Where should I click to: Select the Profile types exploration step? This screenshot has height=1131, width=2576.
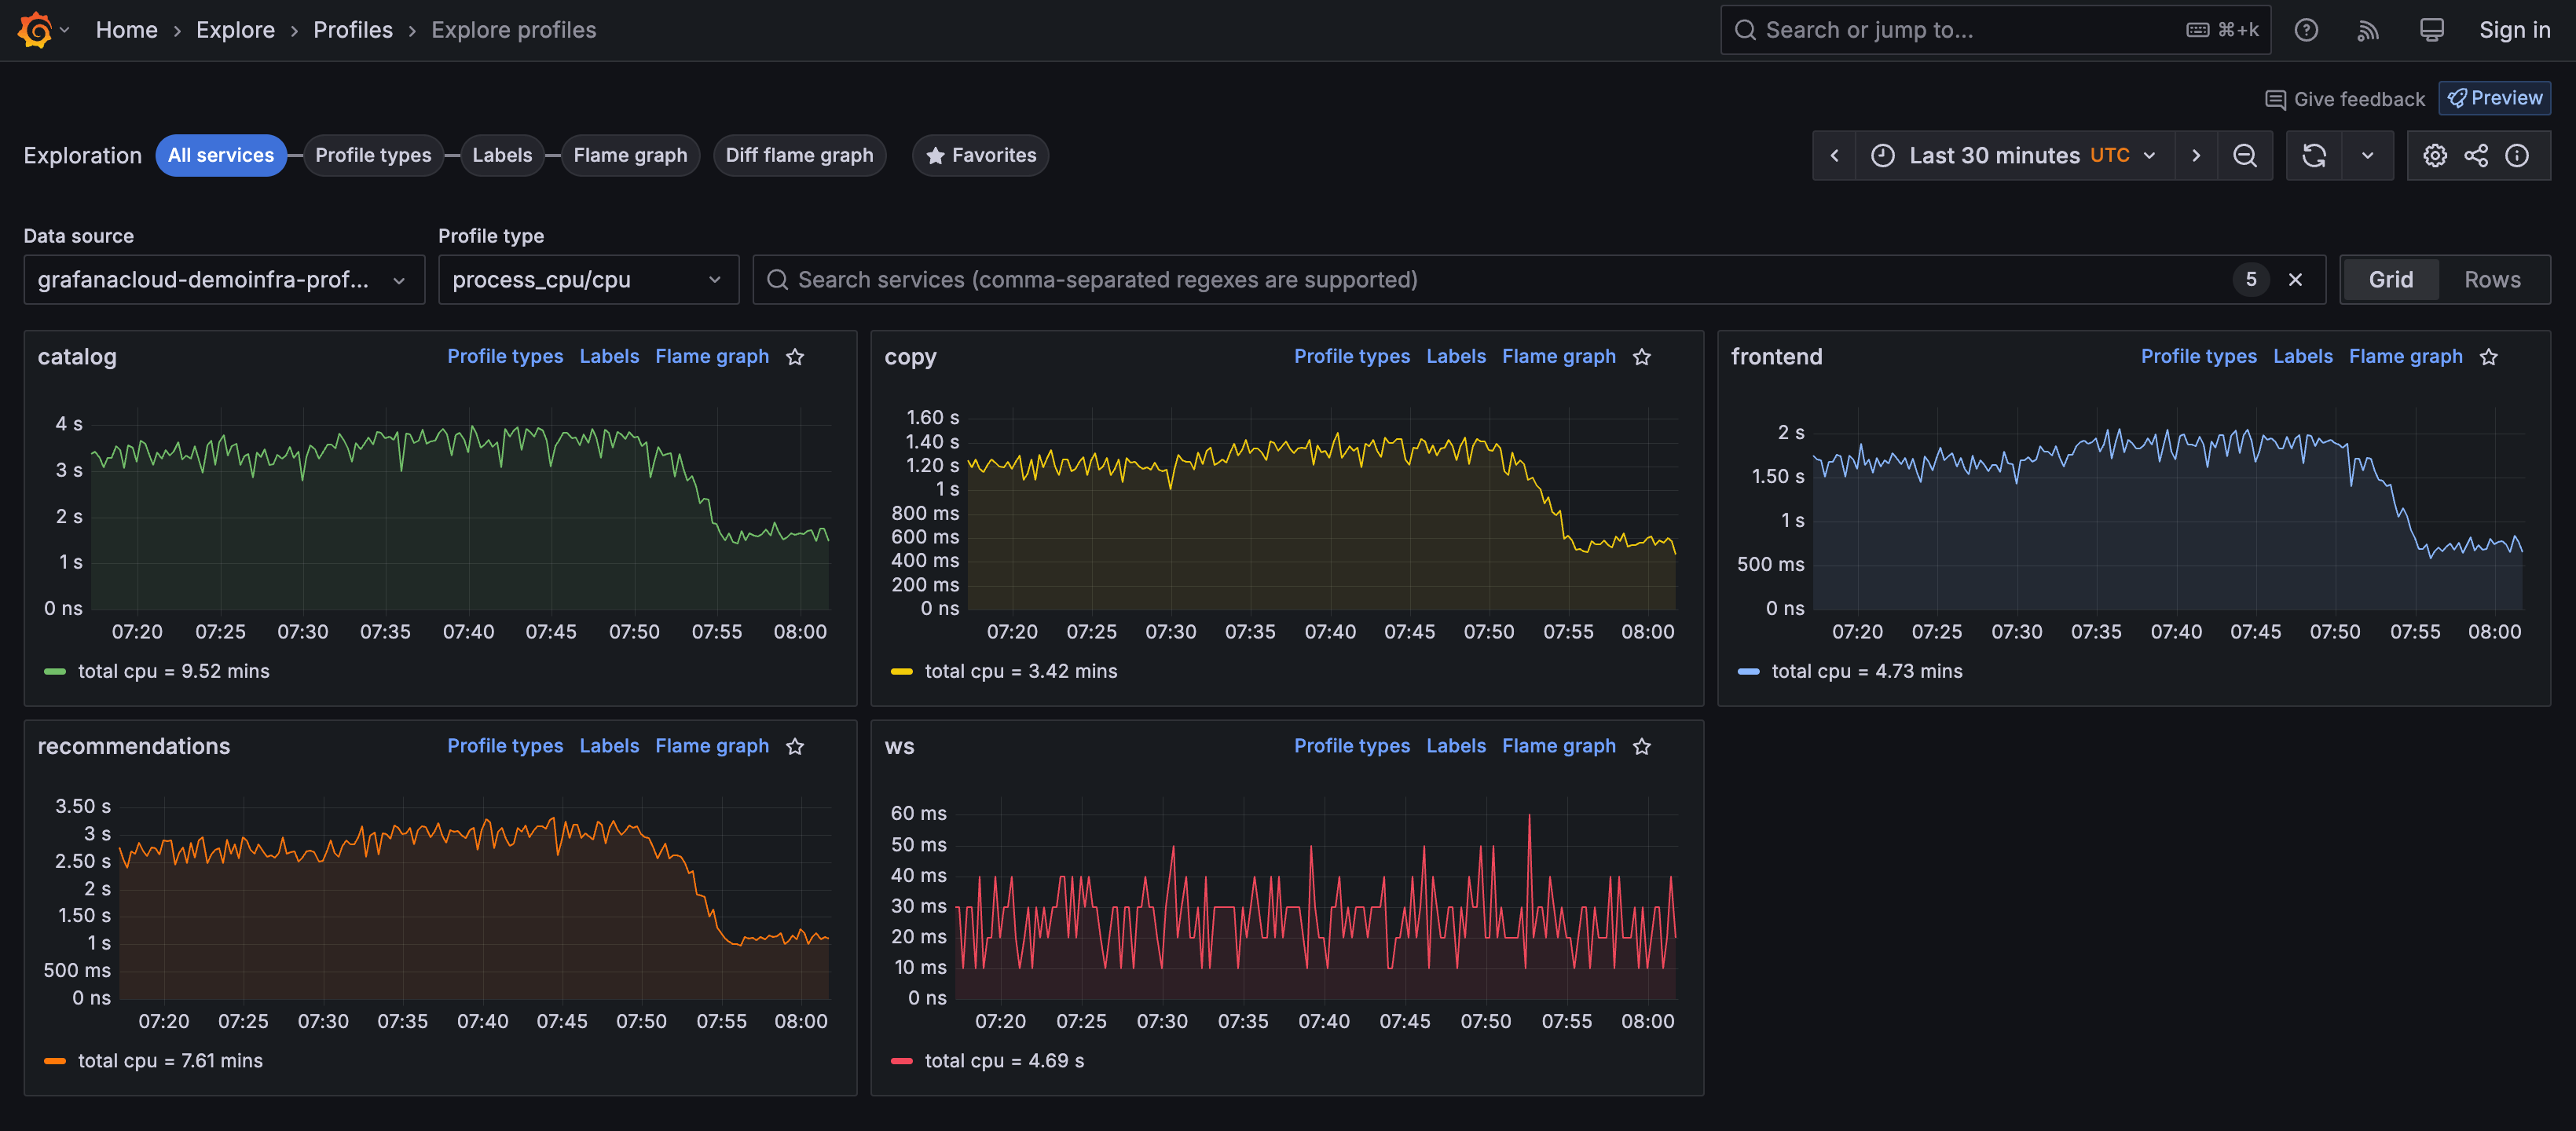point(373,155)
